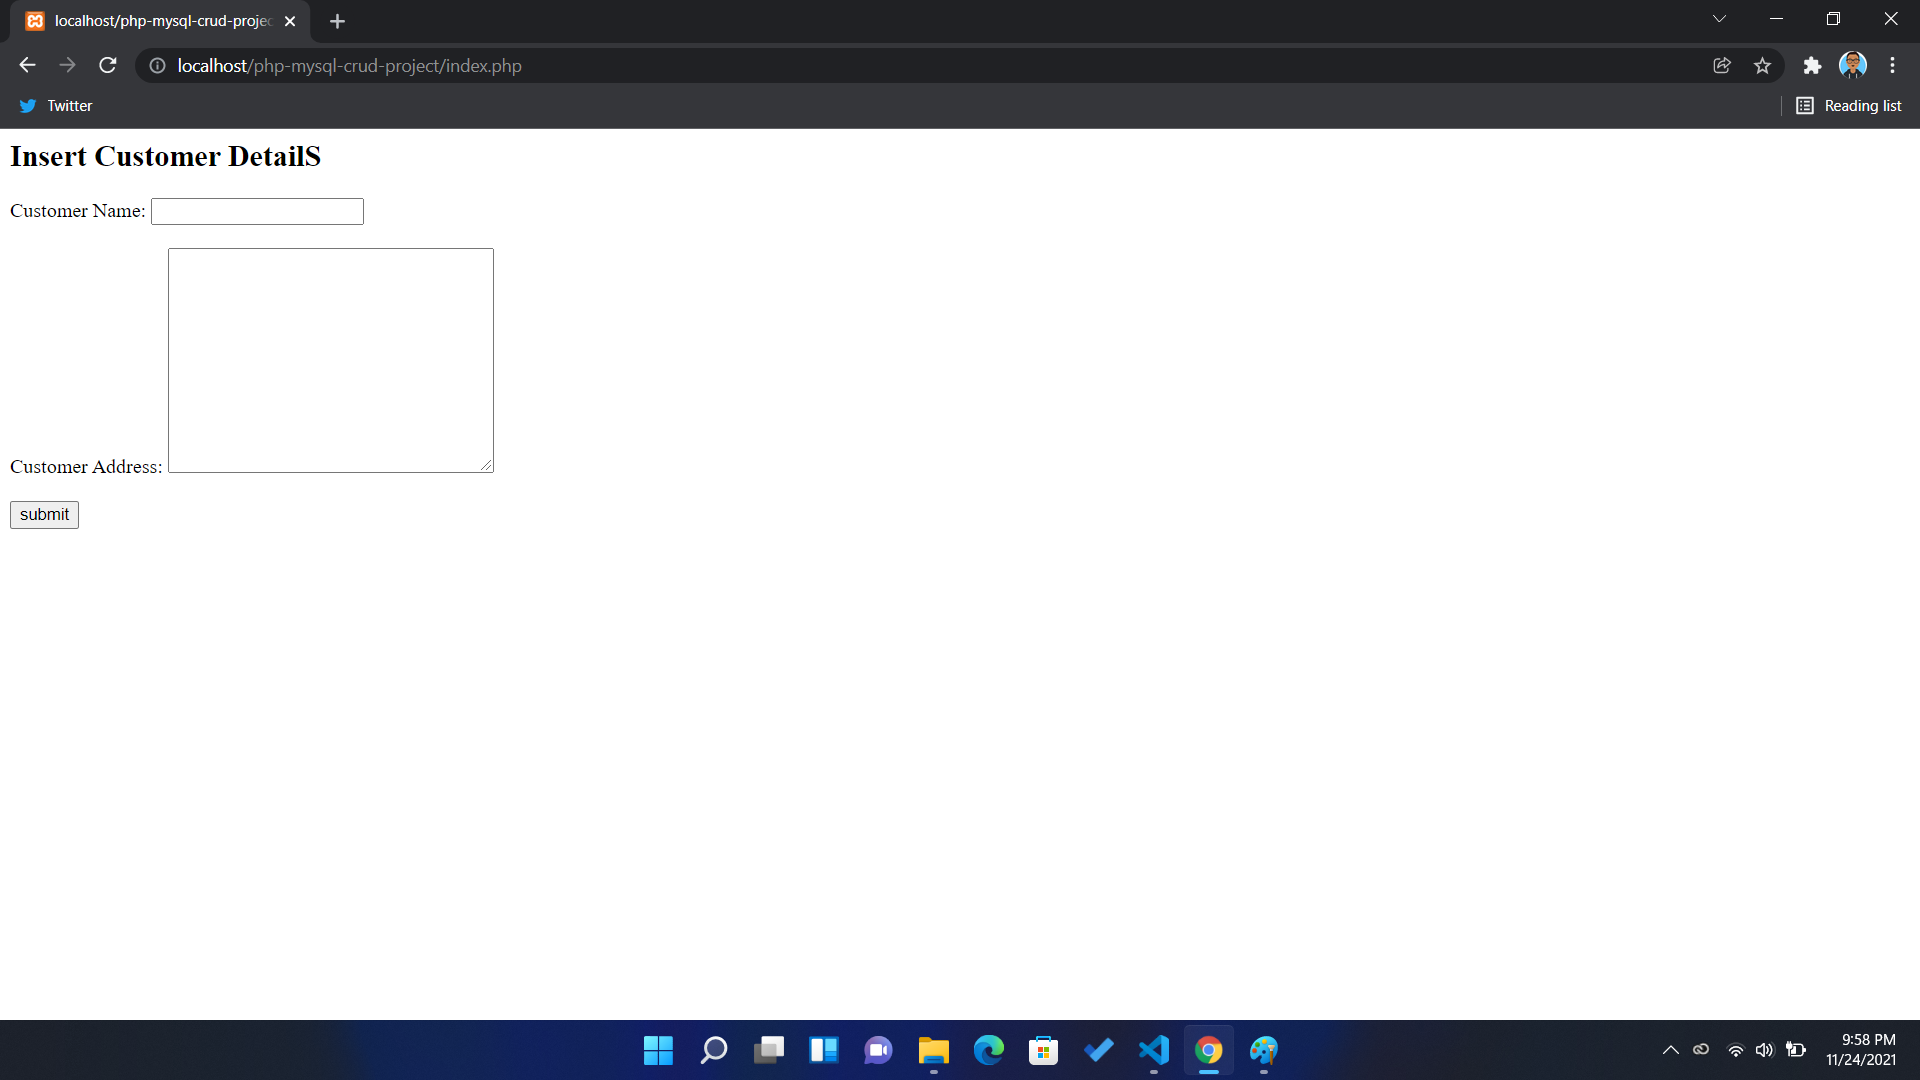This screenshot has height=1080, width=1920.
Task: Open the Reading list panel
Action: click(1849, 105)
